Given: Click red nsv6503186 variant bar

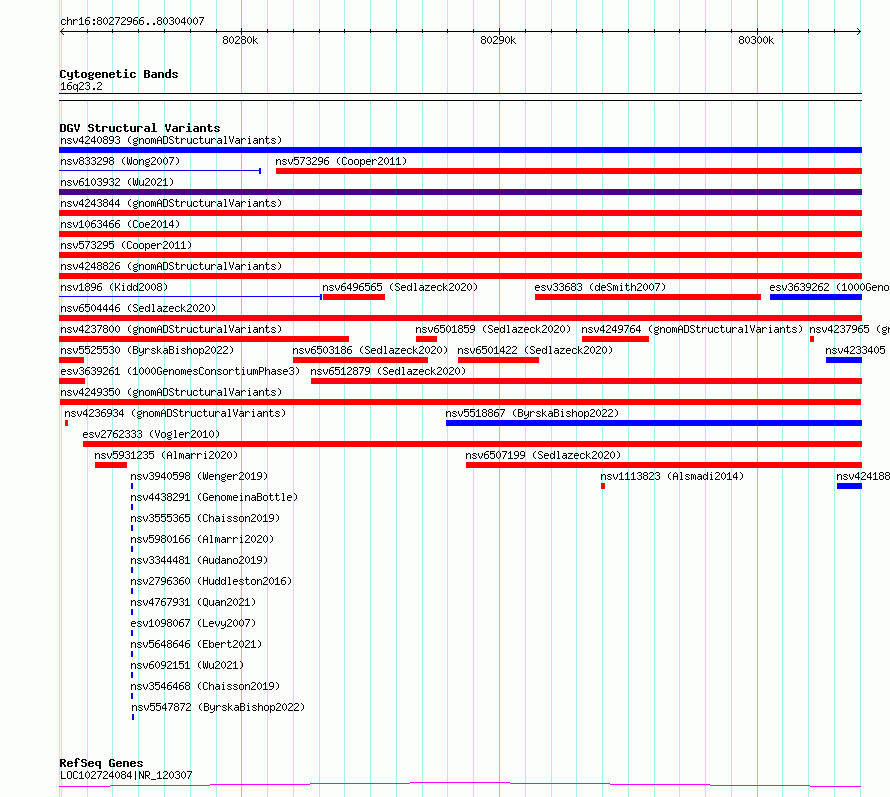Looking at the screenshot, I should click(360, 360).
